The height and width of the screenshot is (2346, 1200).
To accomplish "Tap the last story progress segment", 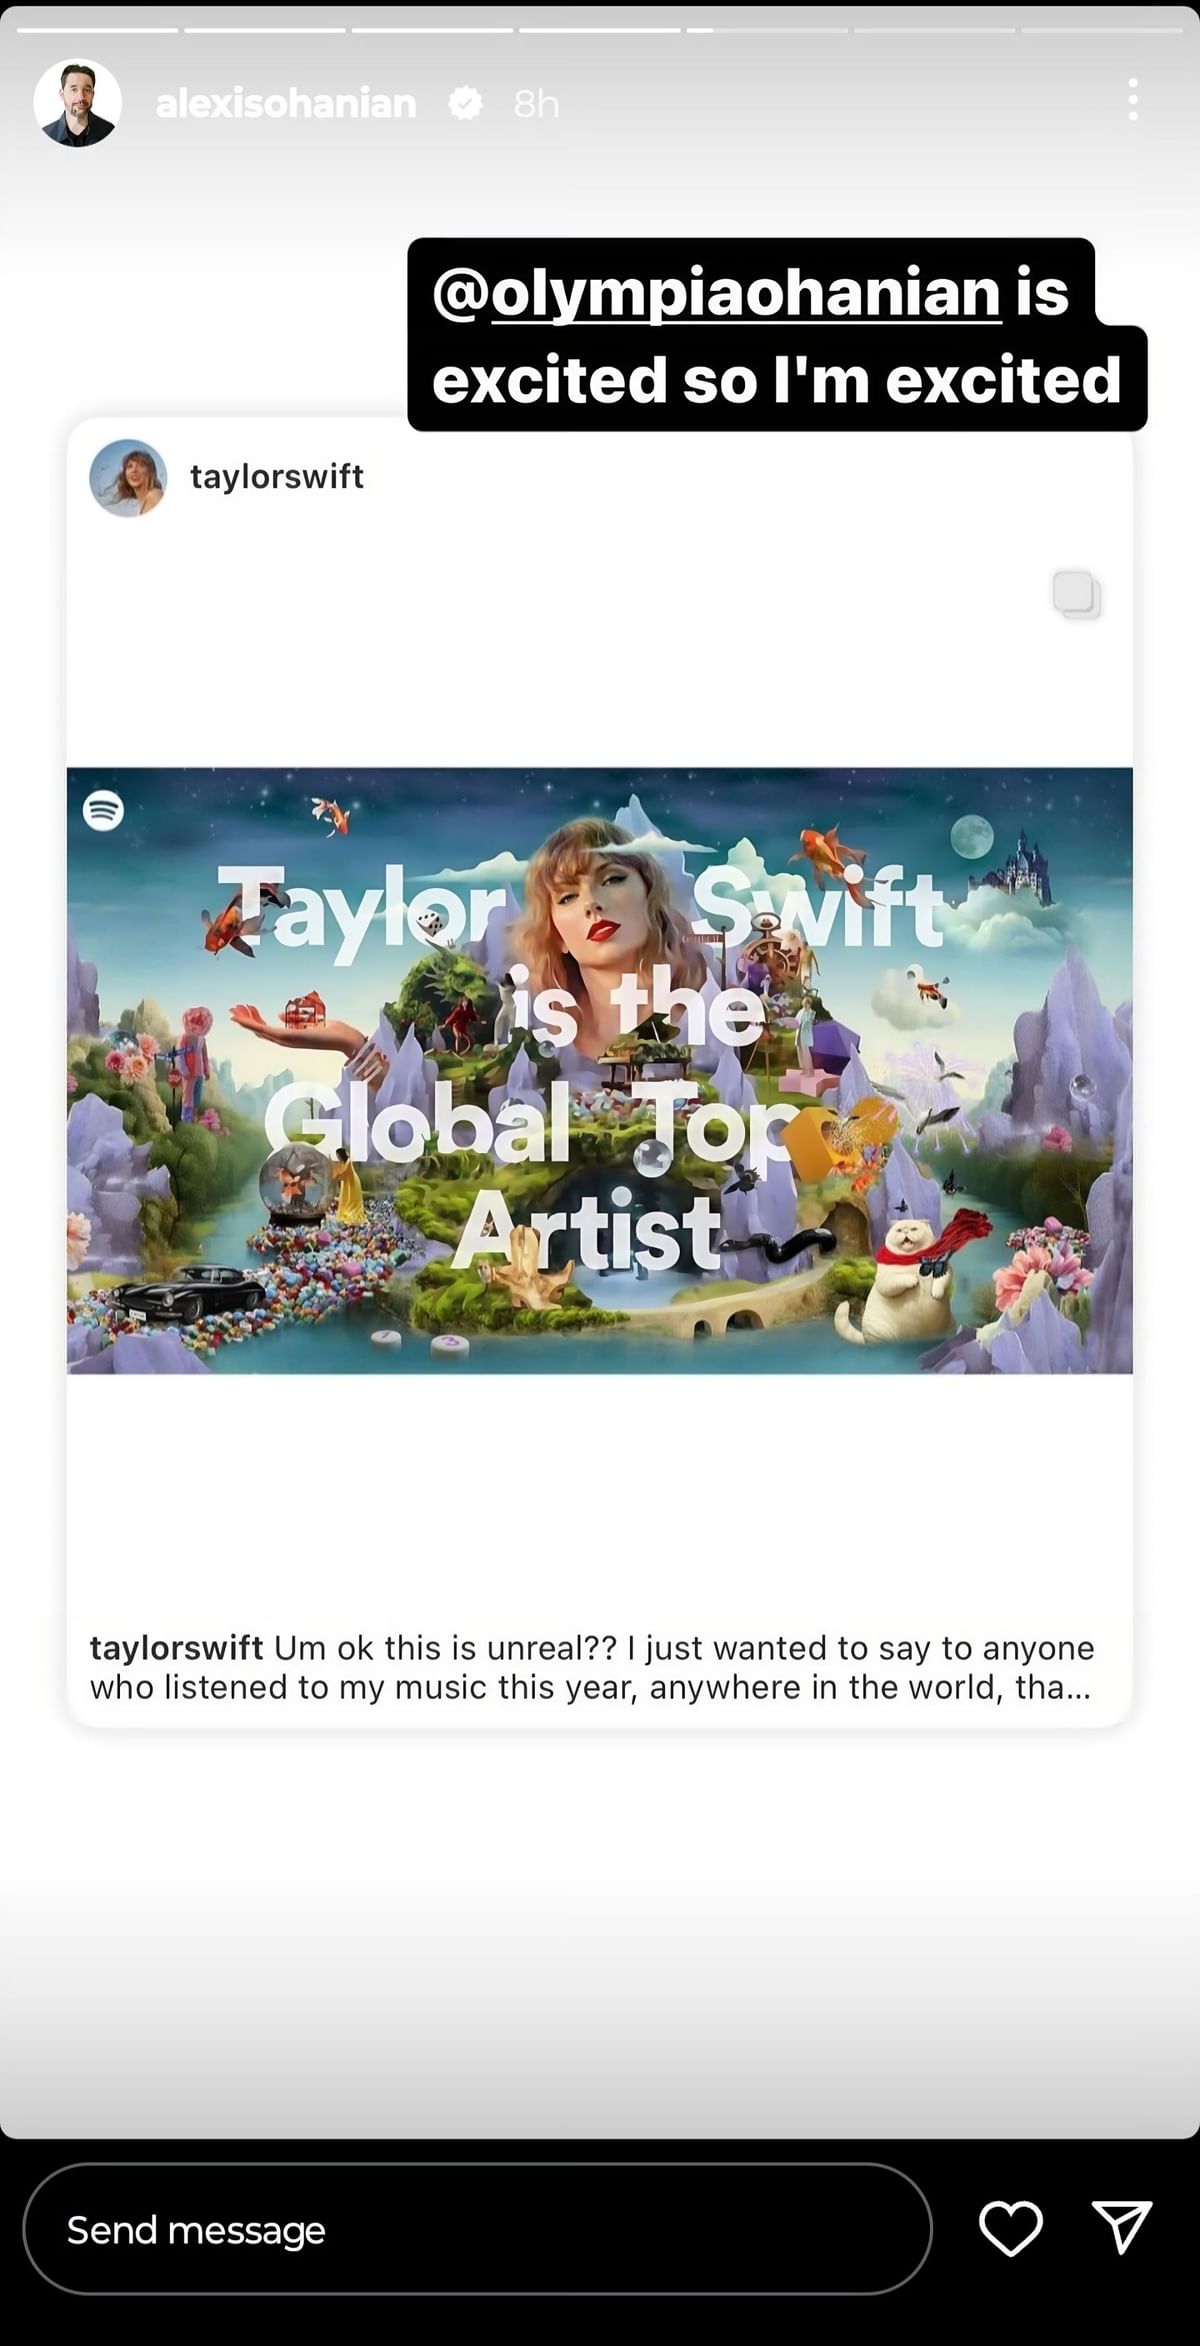I will pos(1102,30).
